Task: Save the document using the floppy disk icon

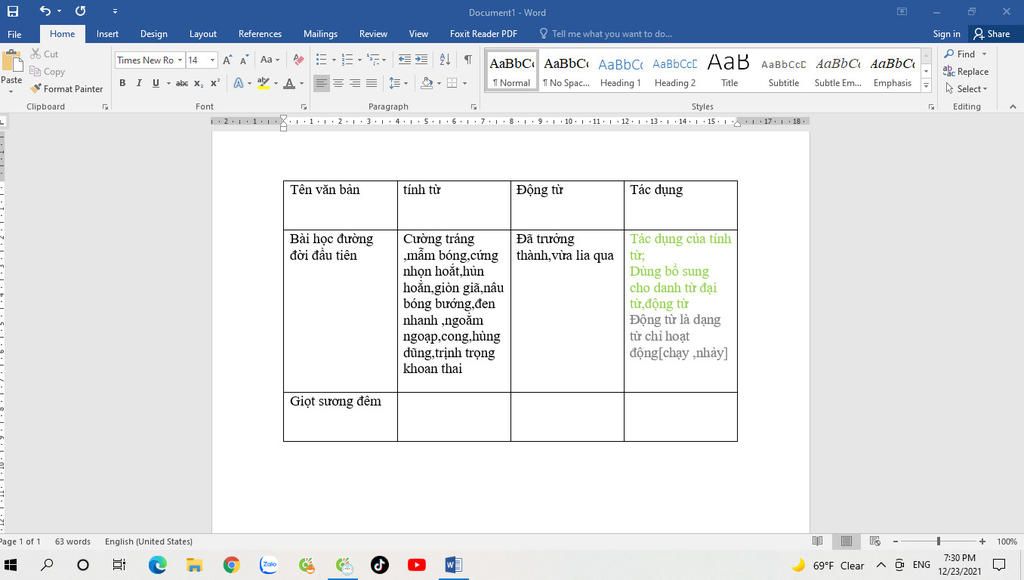Action: click(x=12, y=11)
